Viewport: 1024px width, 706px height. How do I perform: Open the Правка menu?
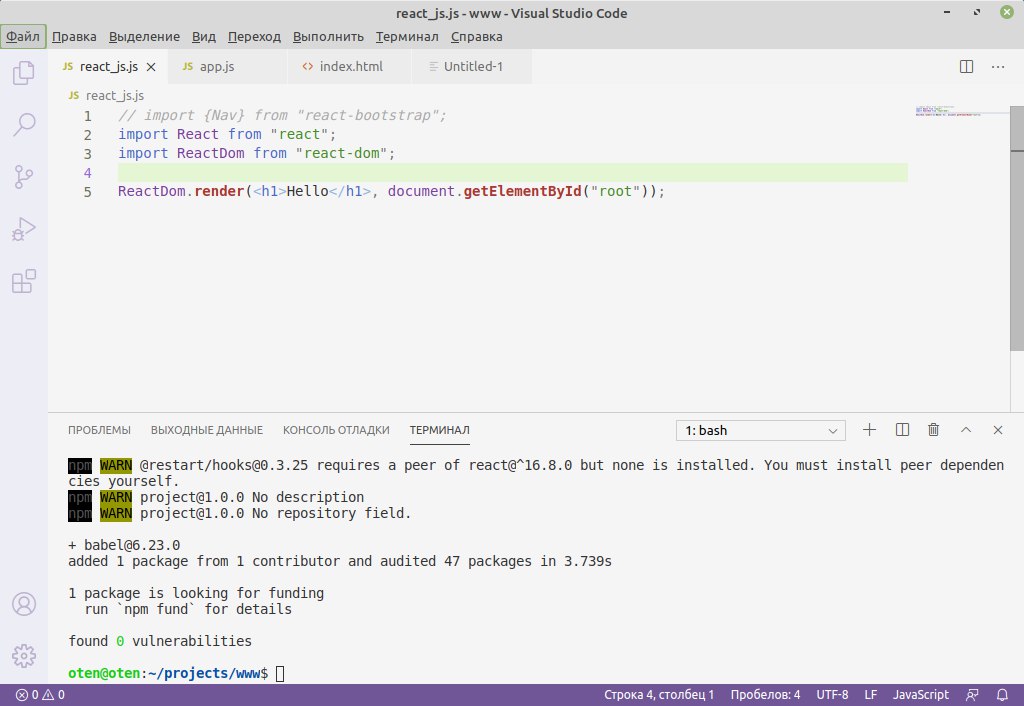(74, 37)
